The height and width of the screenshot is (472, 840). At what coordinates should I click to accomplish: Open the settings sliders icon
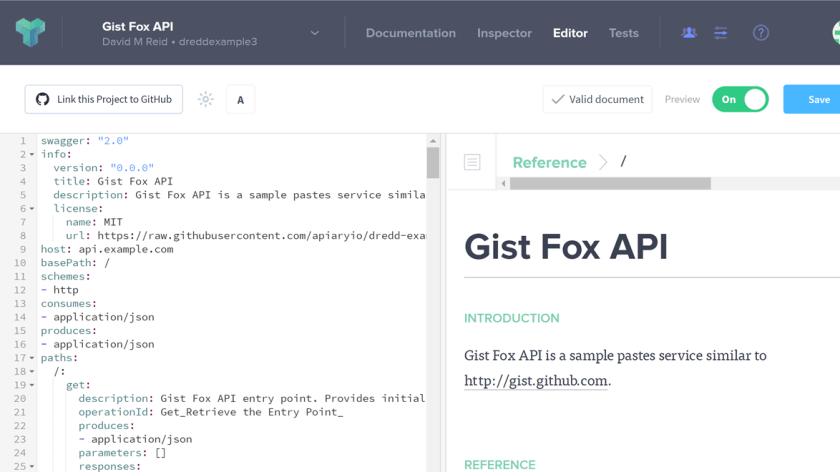point(721,33)
